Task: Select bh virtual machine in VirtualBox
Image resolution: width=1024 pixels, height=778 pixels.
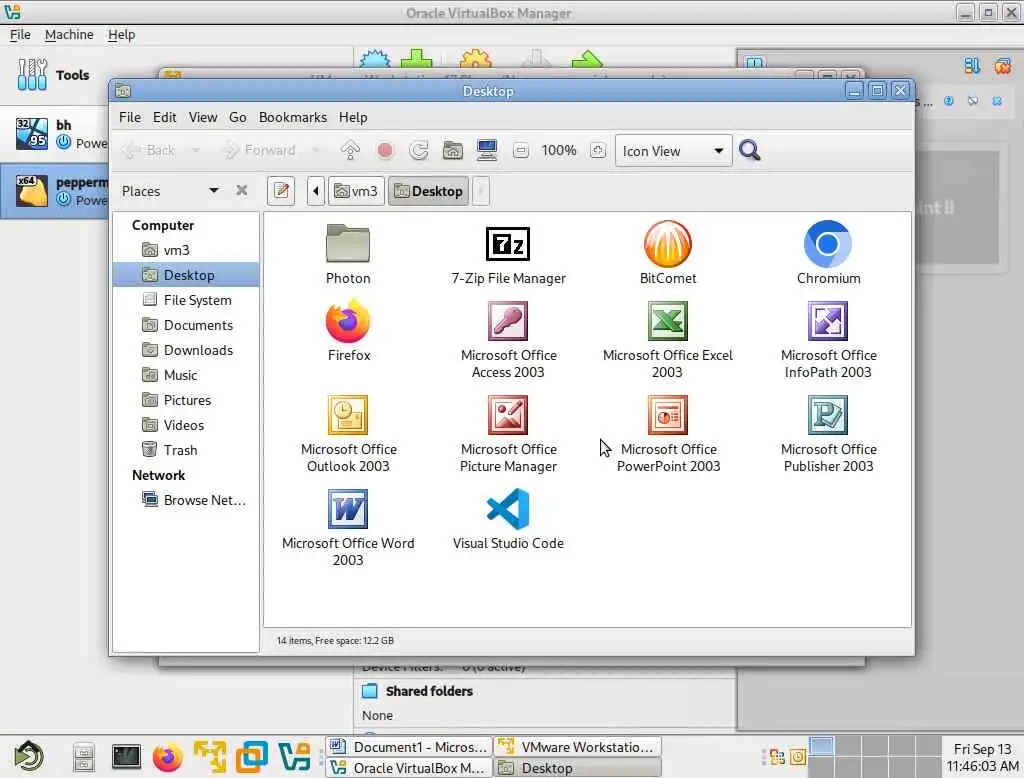Action: tap(56, 133)
